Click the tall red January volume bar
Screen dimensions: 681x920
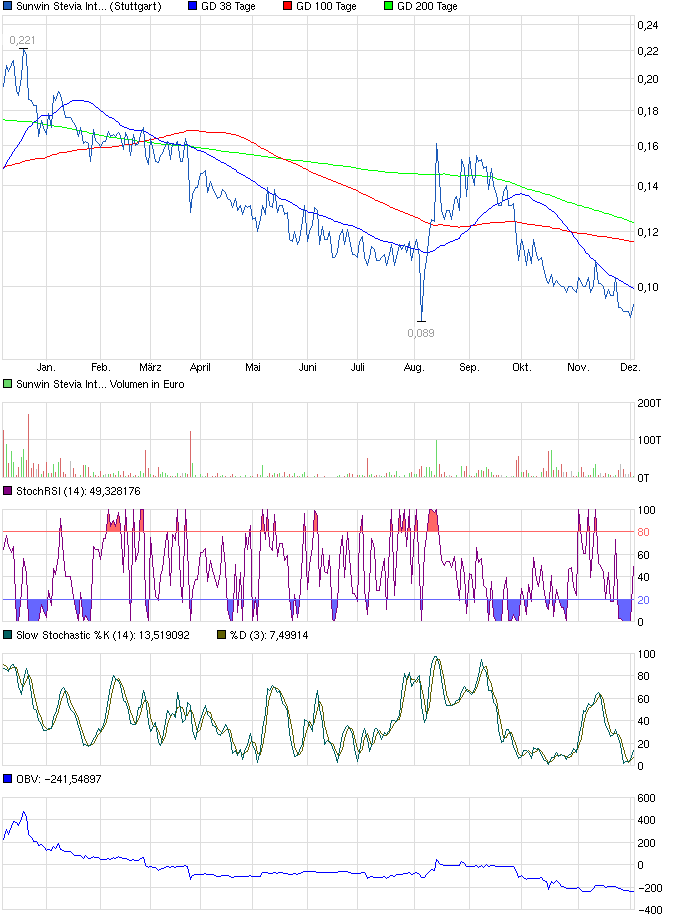coord(28,445)
